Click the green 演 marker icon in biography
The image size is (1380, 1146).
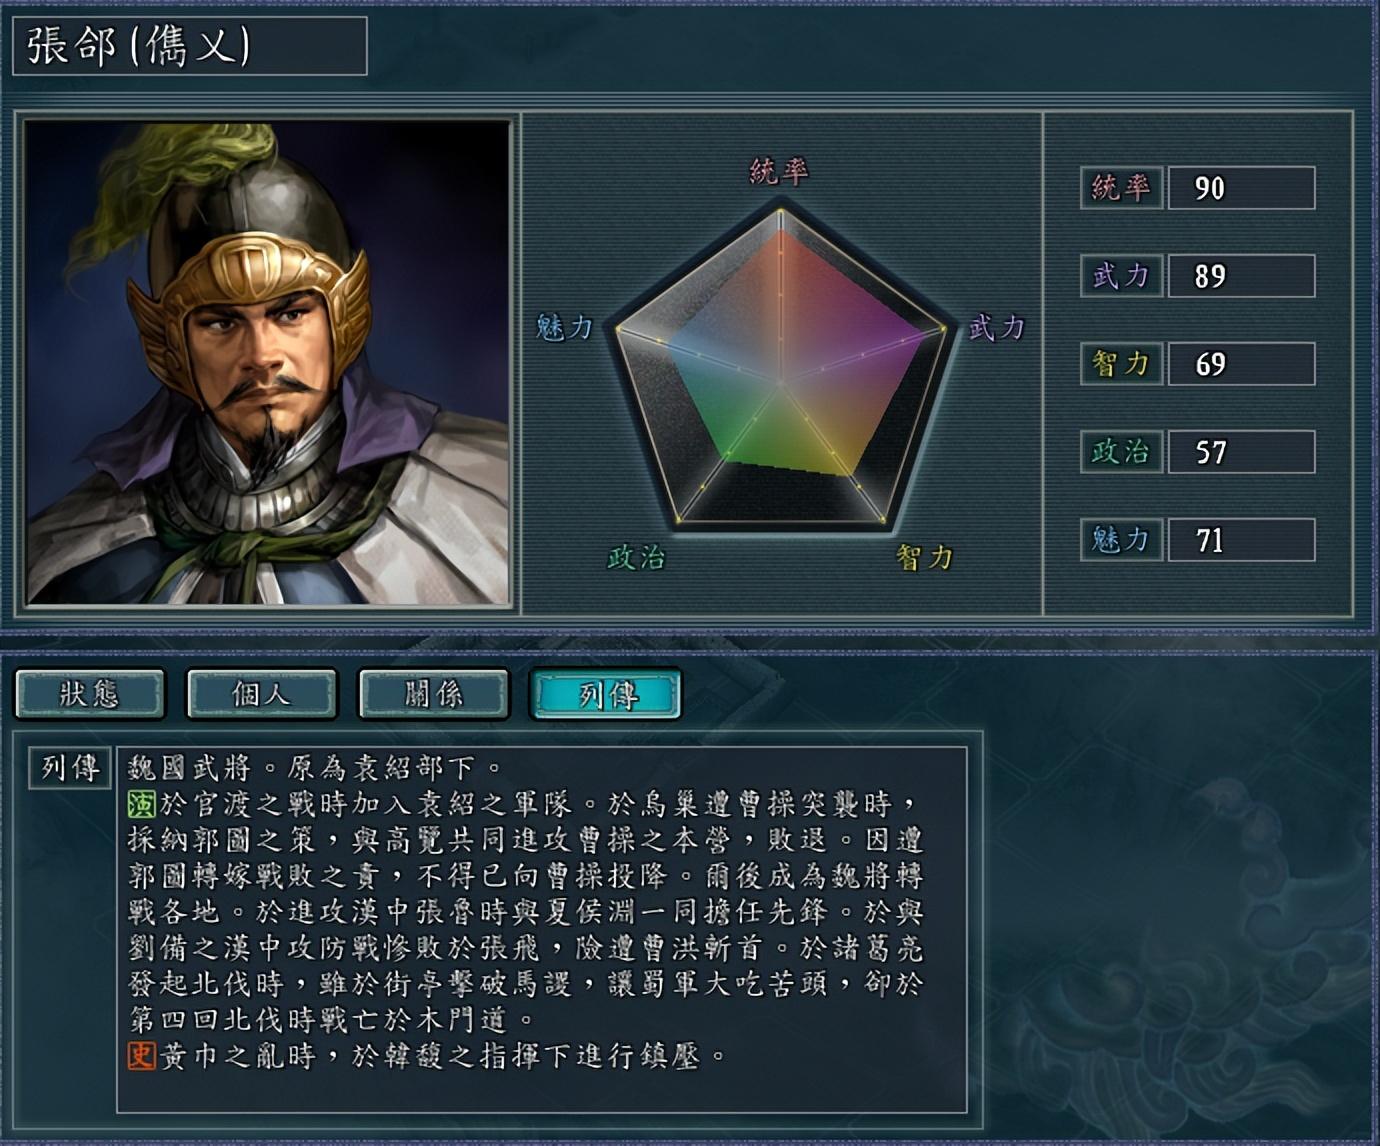141,804
